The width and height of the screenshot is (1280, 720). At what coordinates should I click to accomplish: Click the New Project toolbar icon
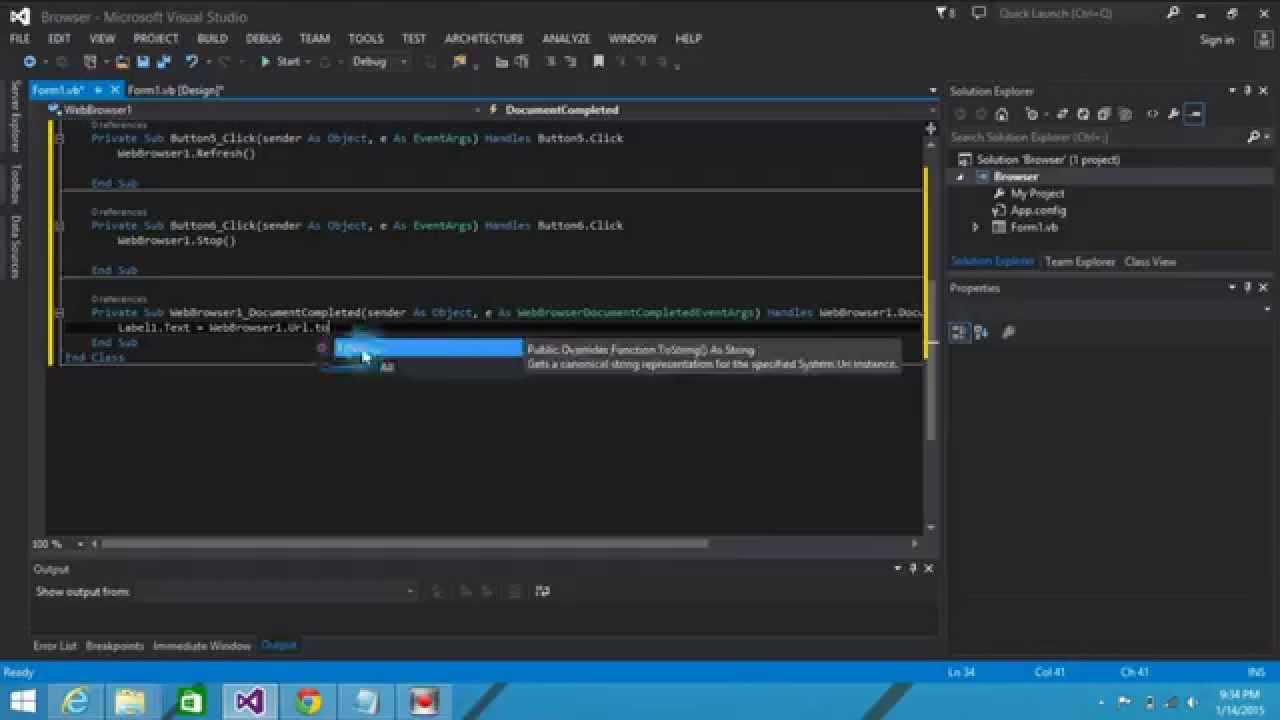(91, 62)
